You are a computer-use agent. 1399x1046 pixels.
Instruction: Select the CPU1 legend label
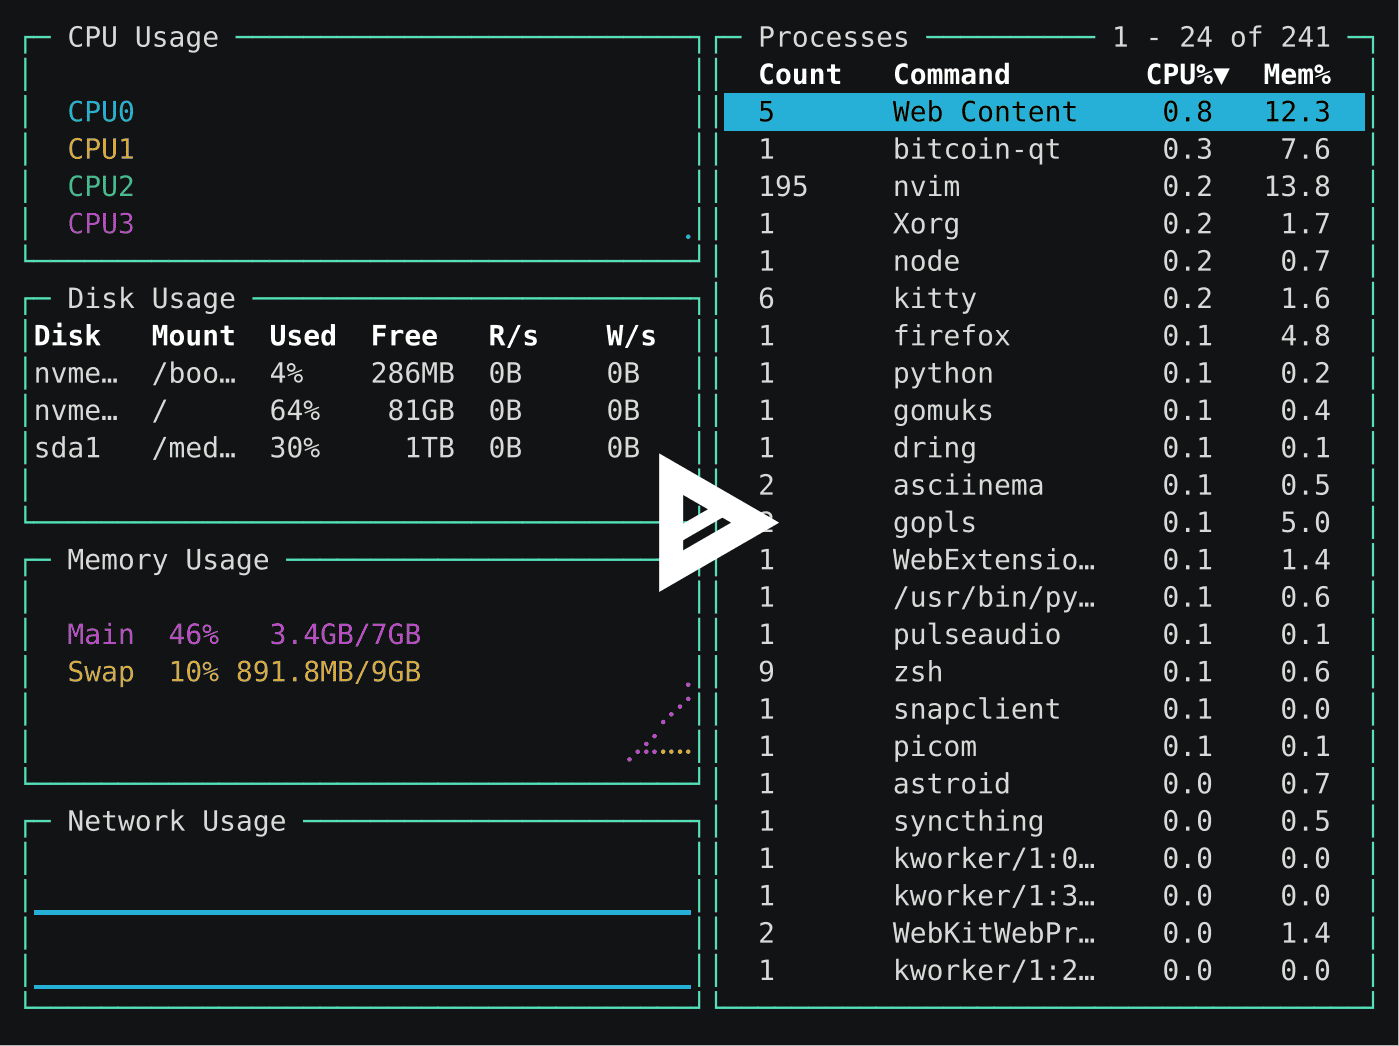pos(100,149)
